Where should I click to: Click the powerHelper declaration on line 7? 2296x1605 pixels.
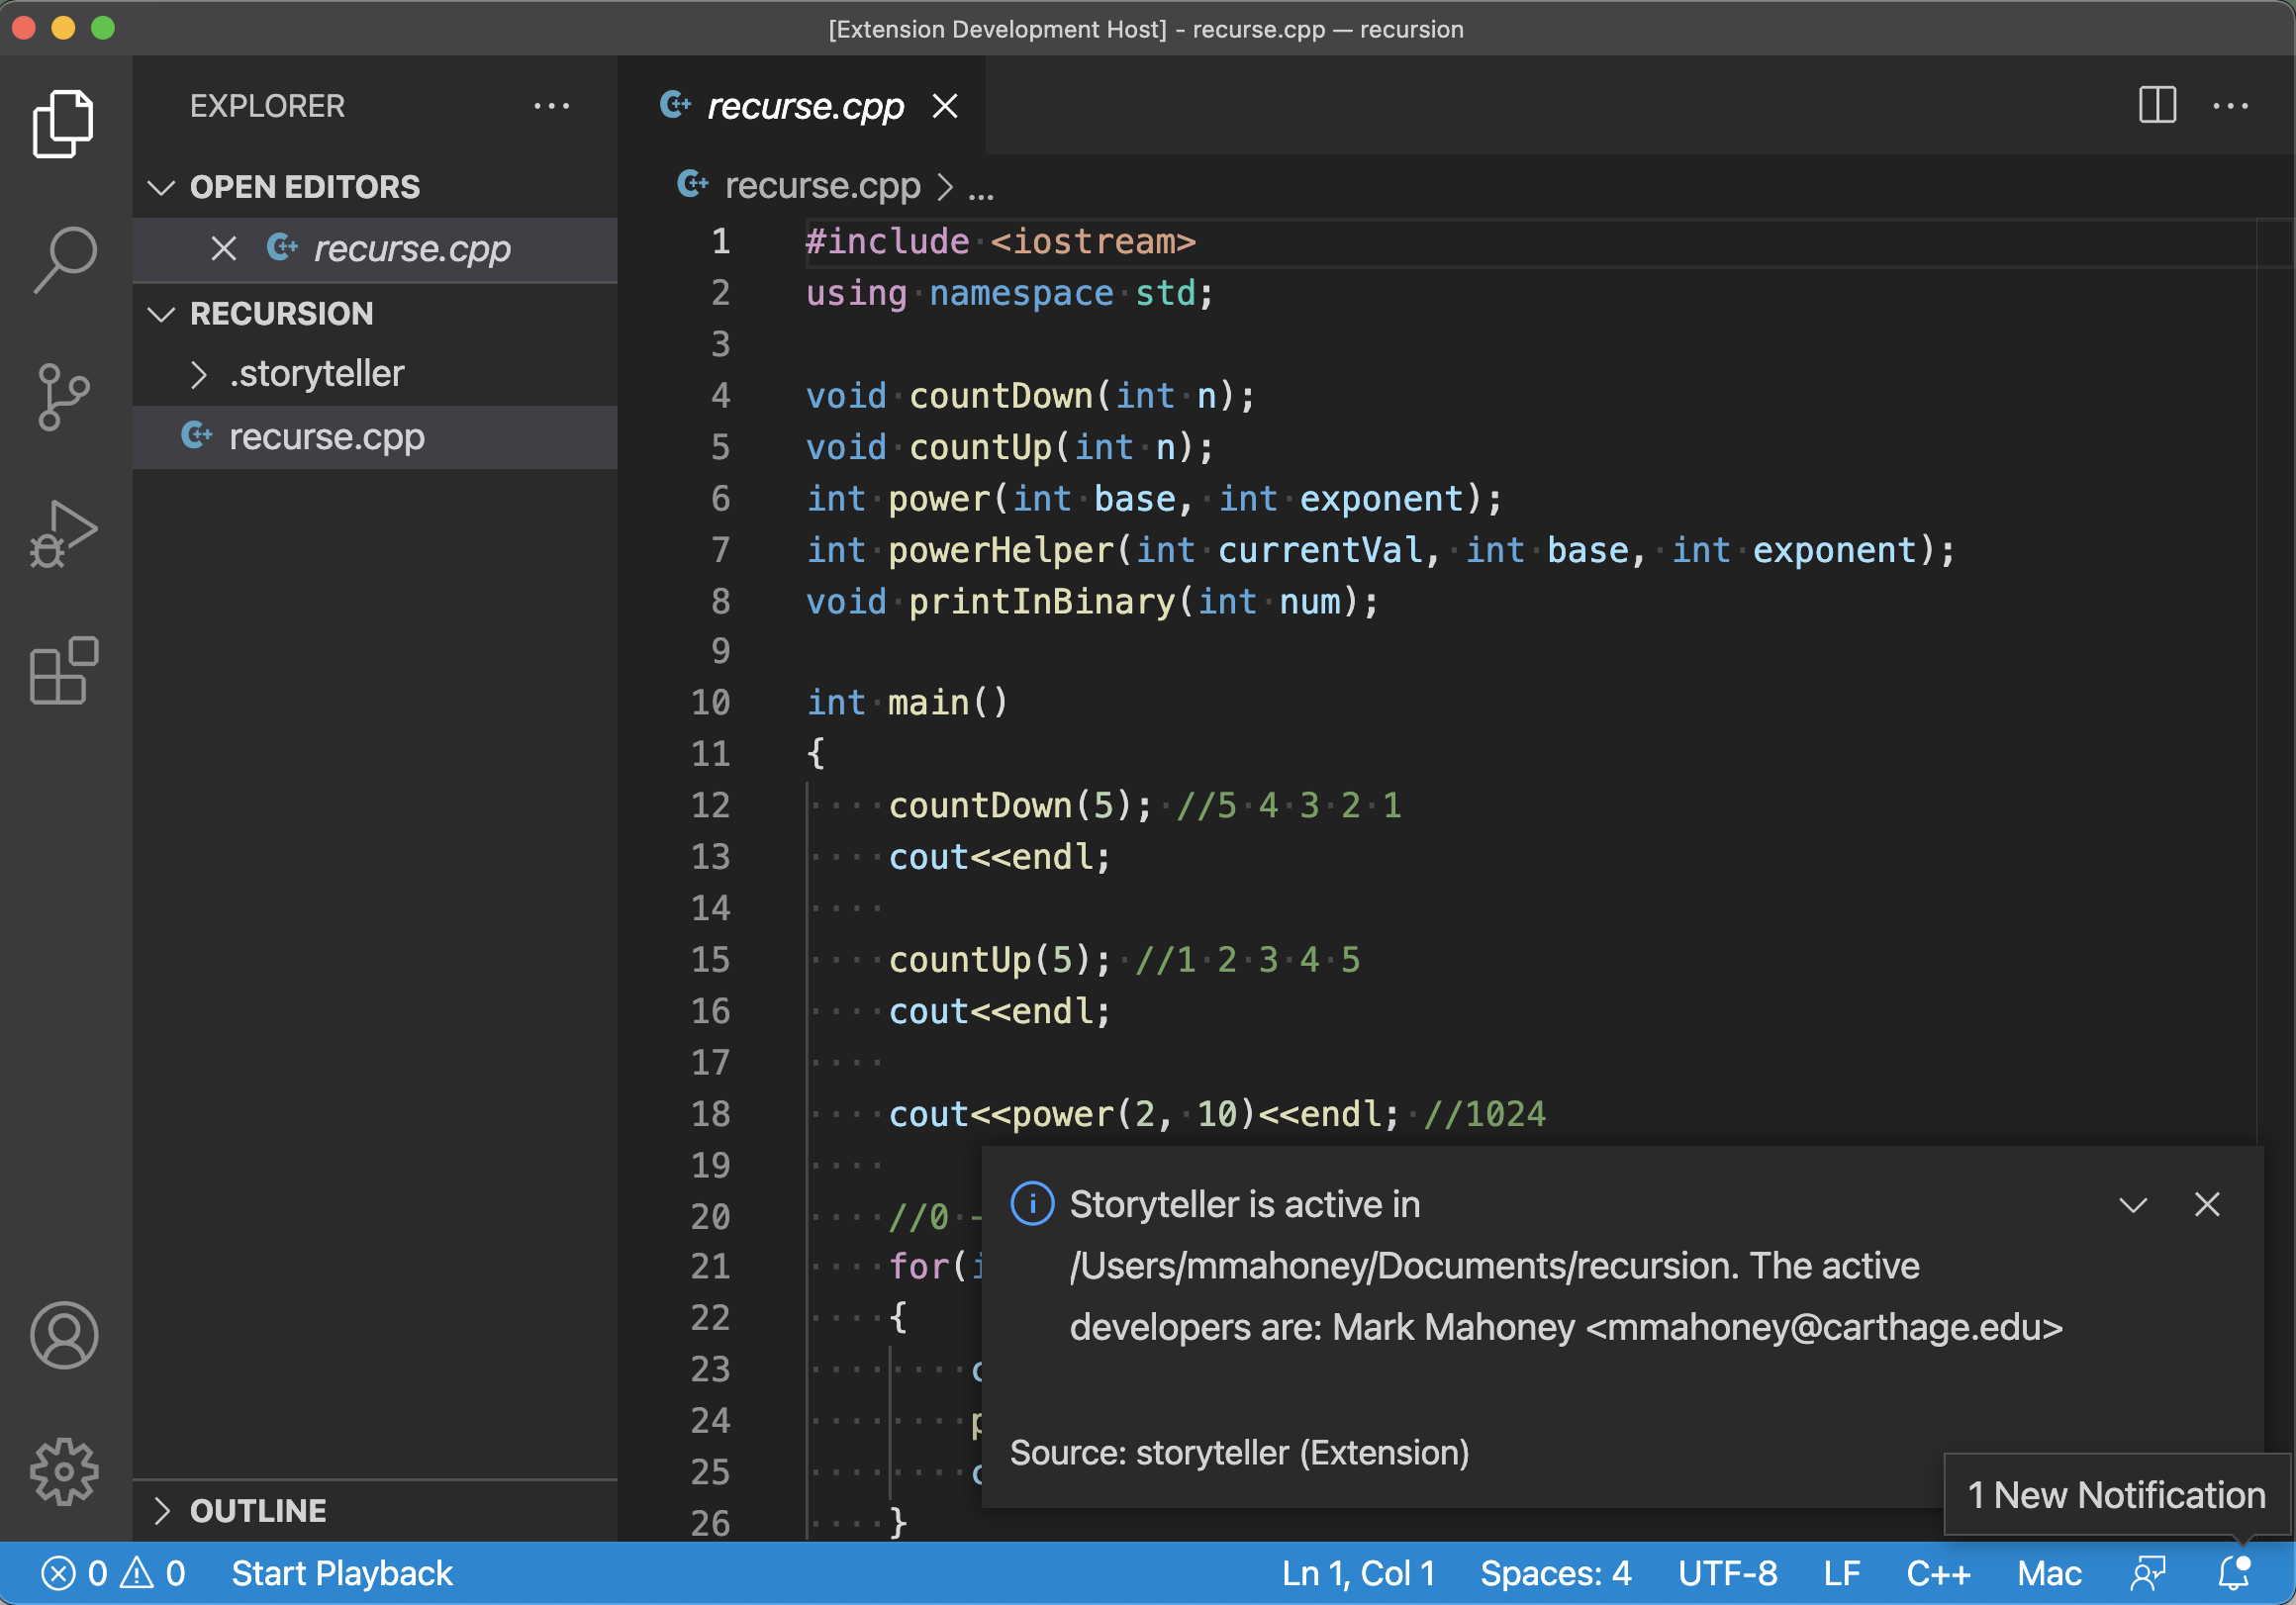click(x=1380, y=550)
